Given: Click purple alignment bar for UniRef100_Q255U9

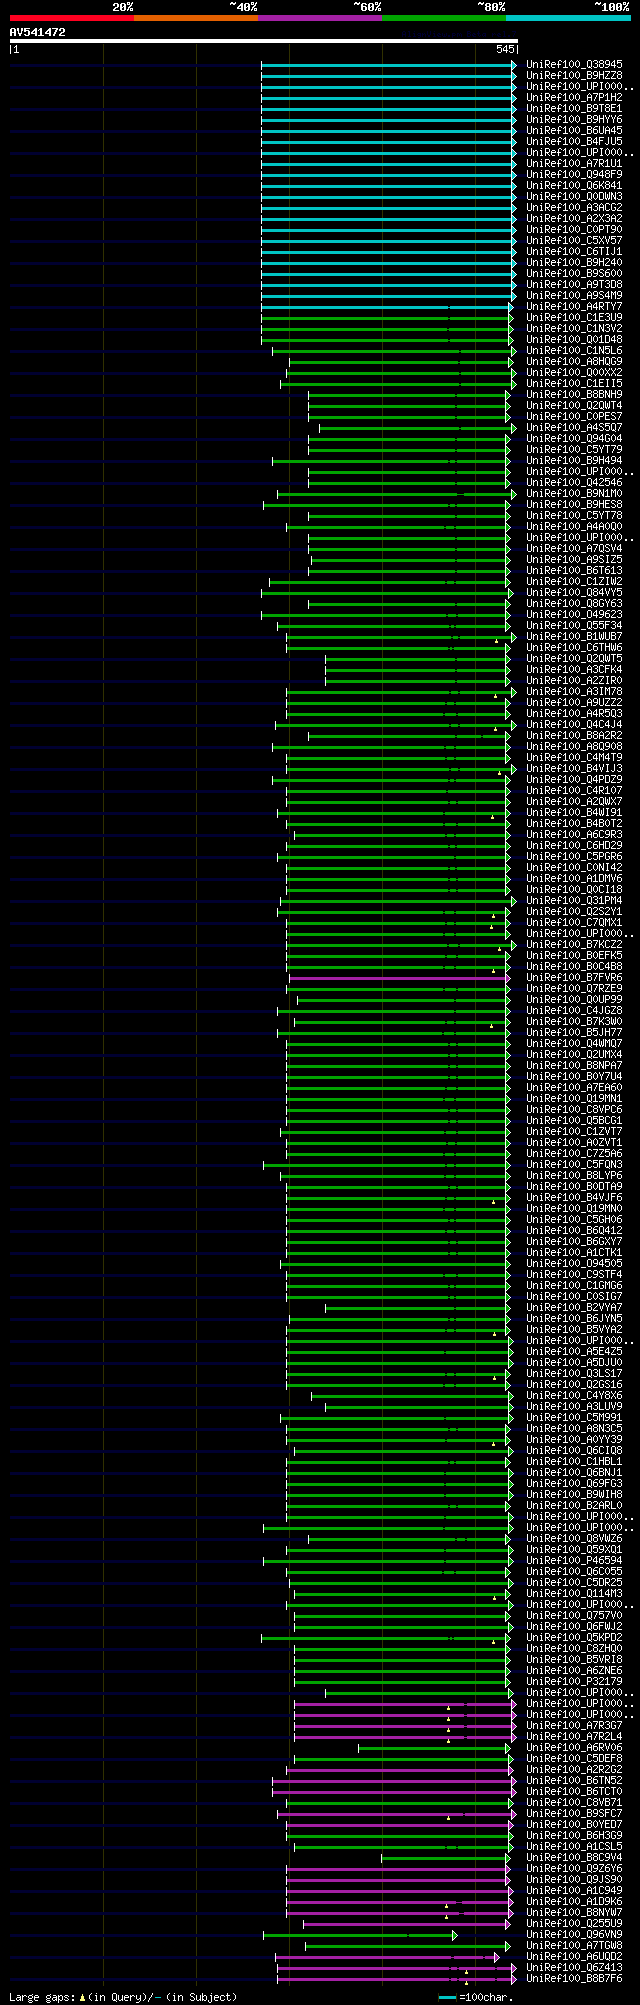Looking at the screenshot, I should [407, 1924].
